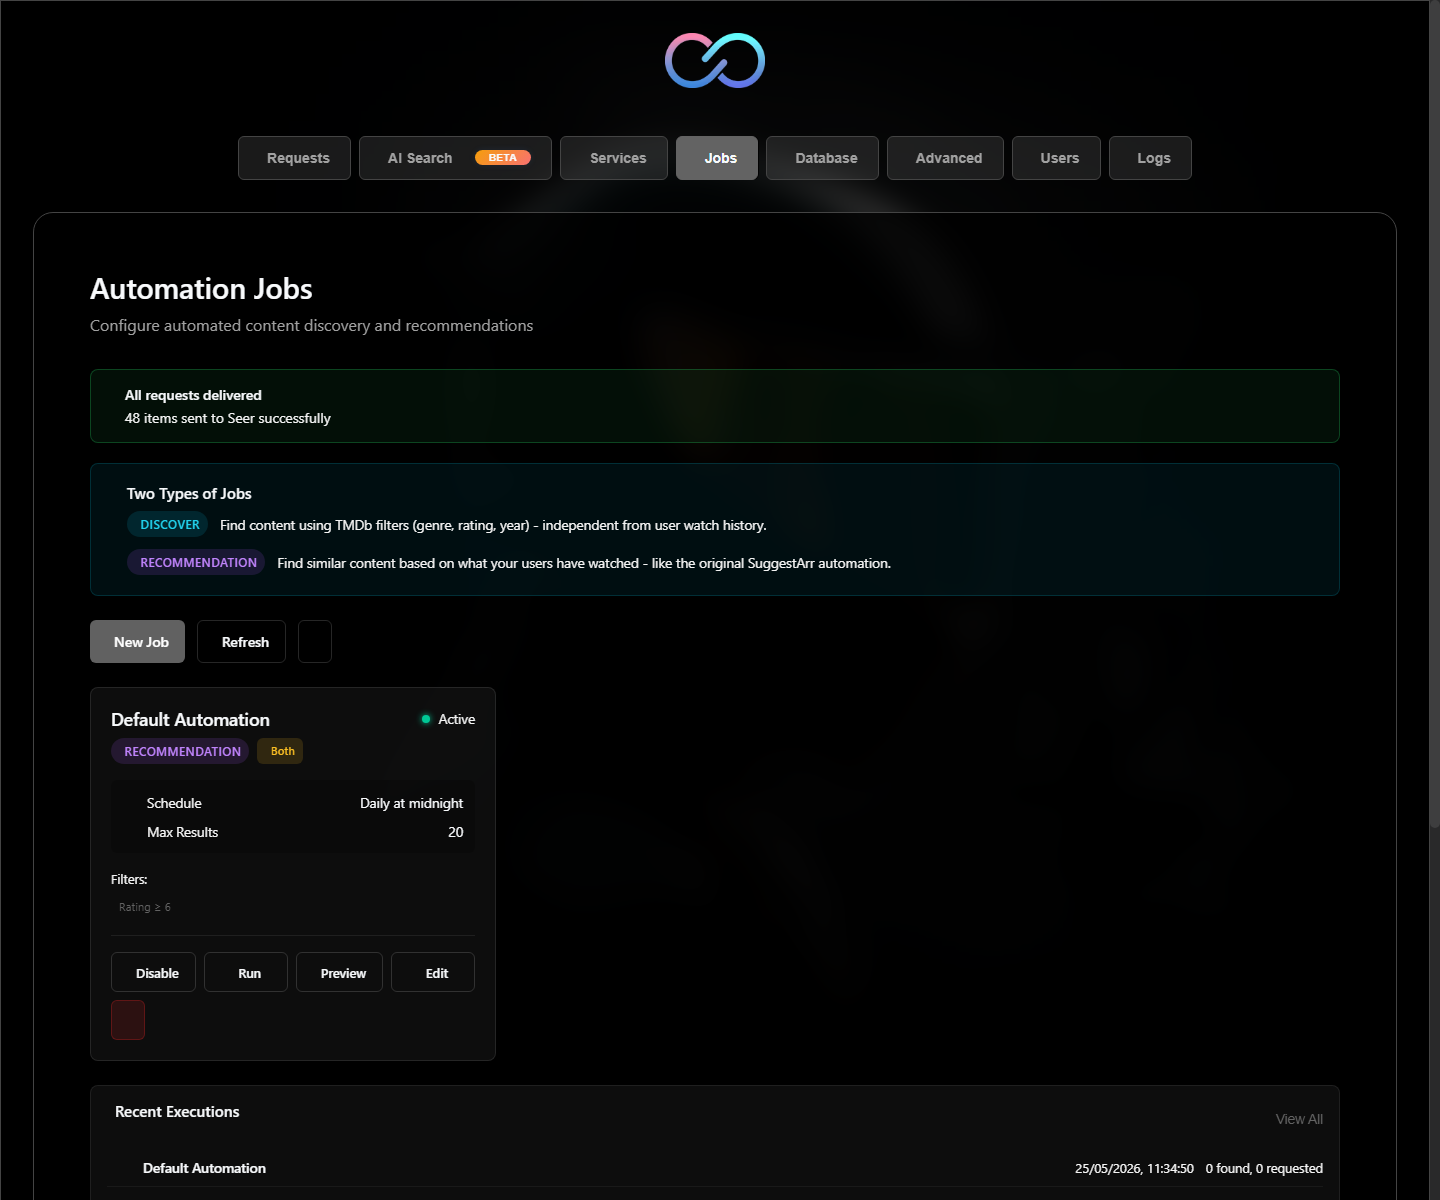Screen dimensions: 1440x1200
Task: Switch to the AI Search tab
Action: coord(455,158)
